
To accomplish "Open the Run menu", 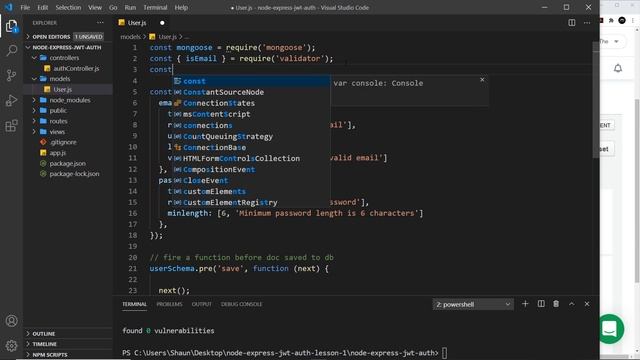I will tap(130, 7).
